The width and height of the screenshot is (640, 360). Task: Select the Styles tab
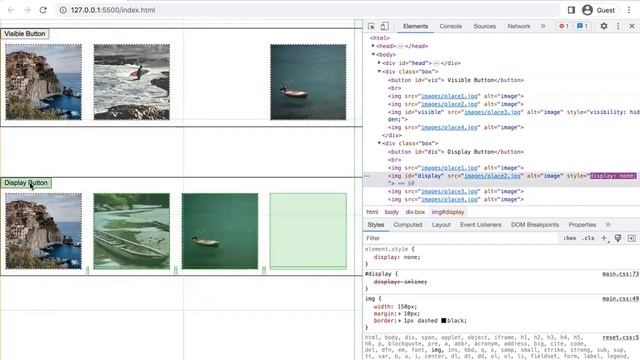coord(376,225)
